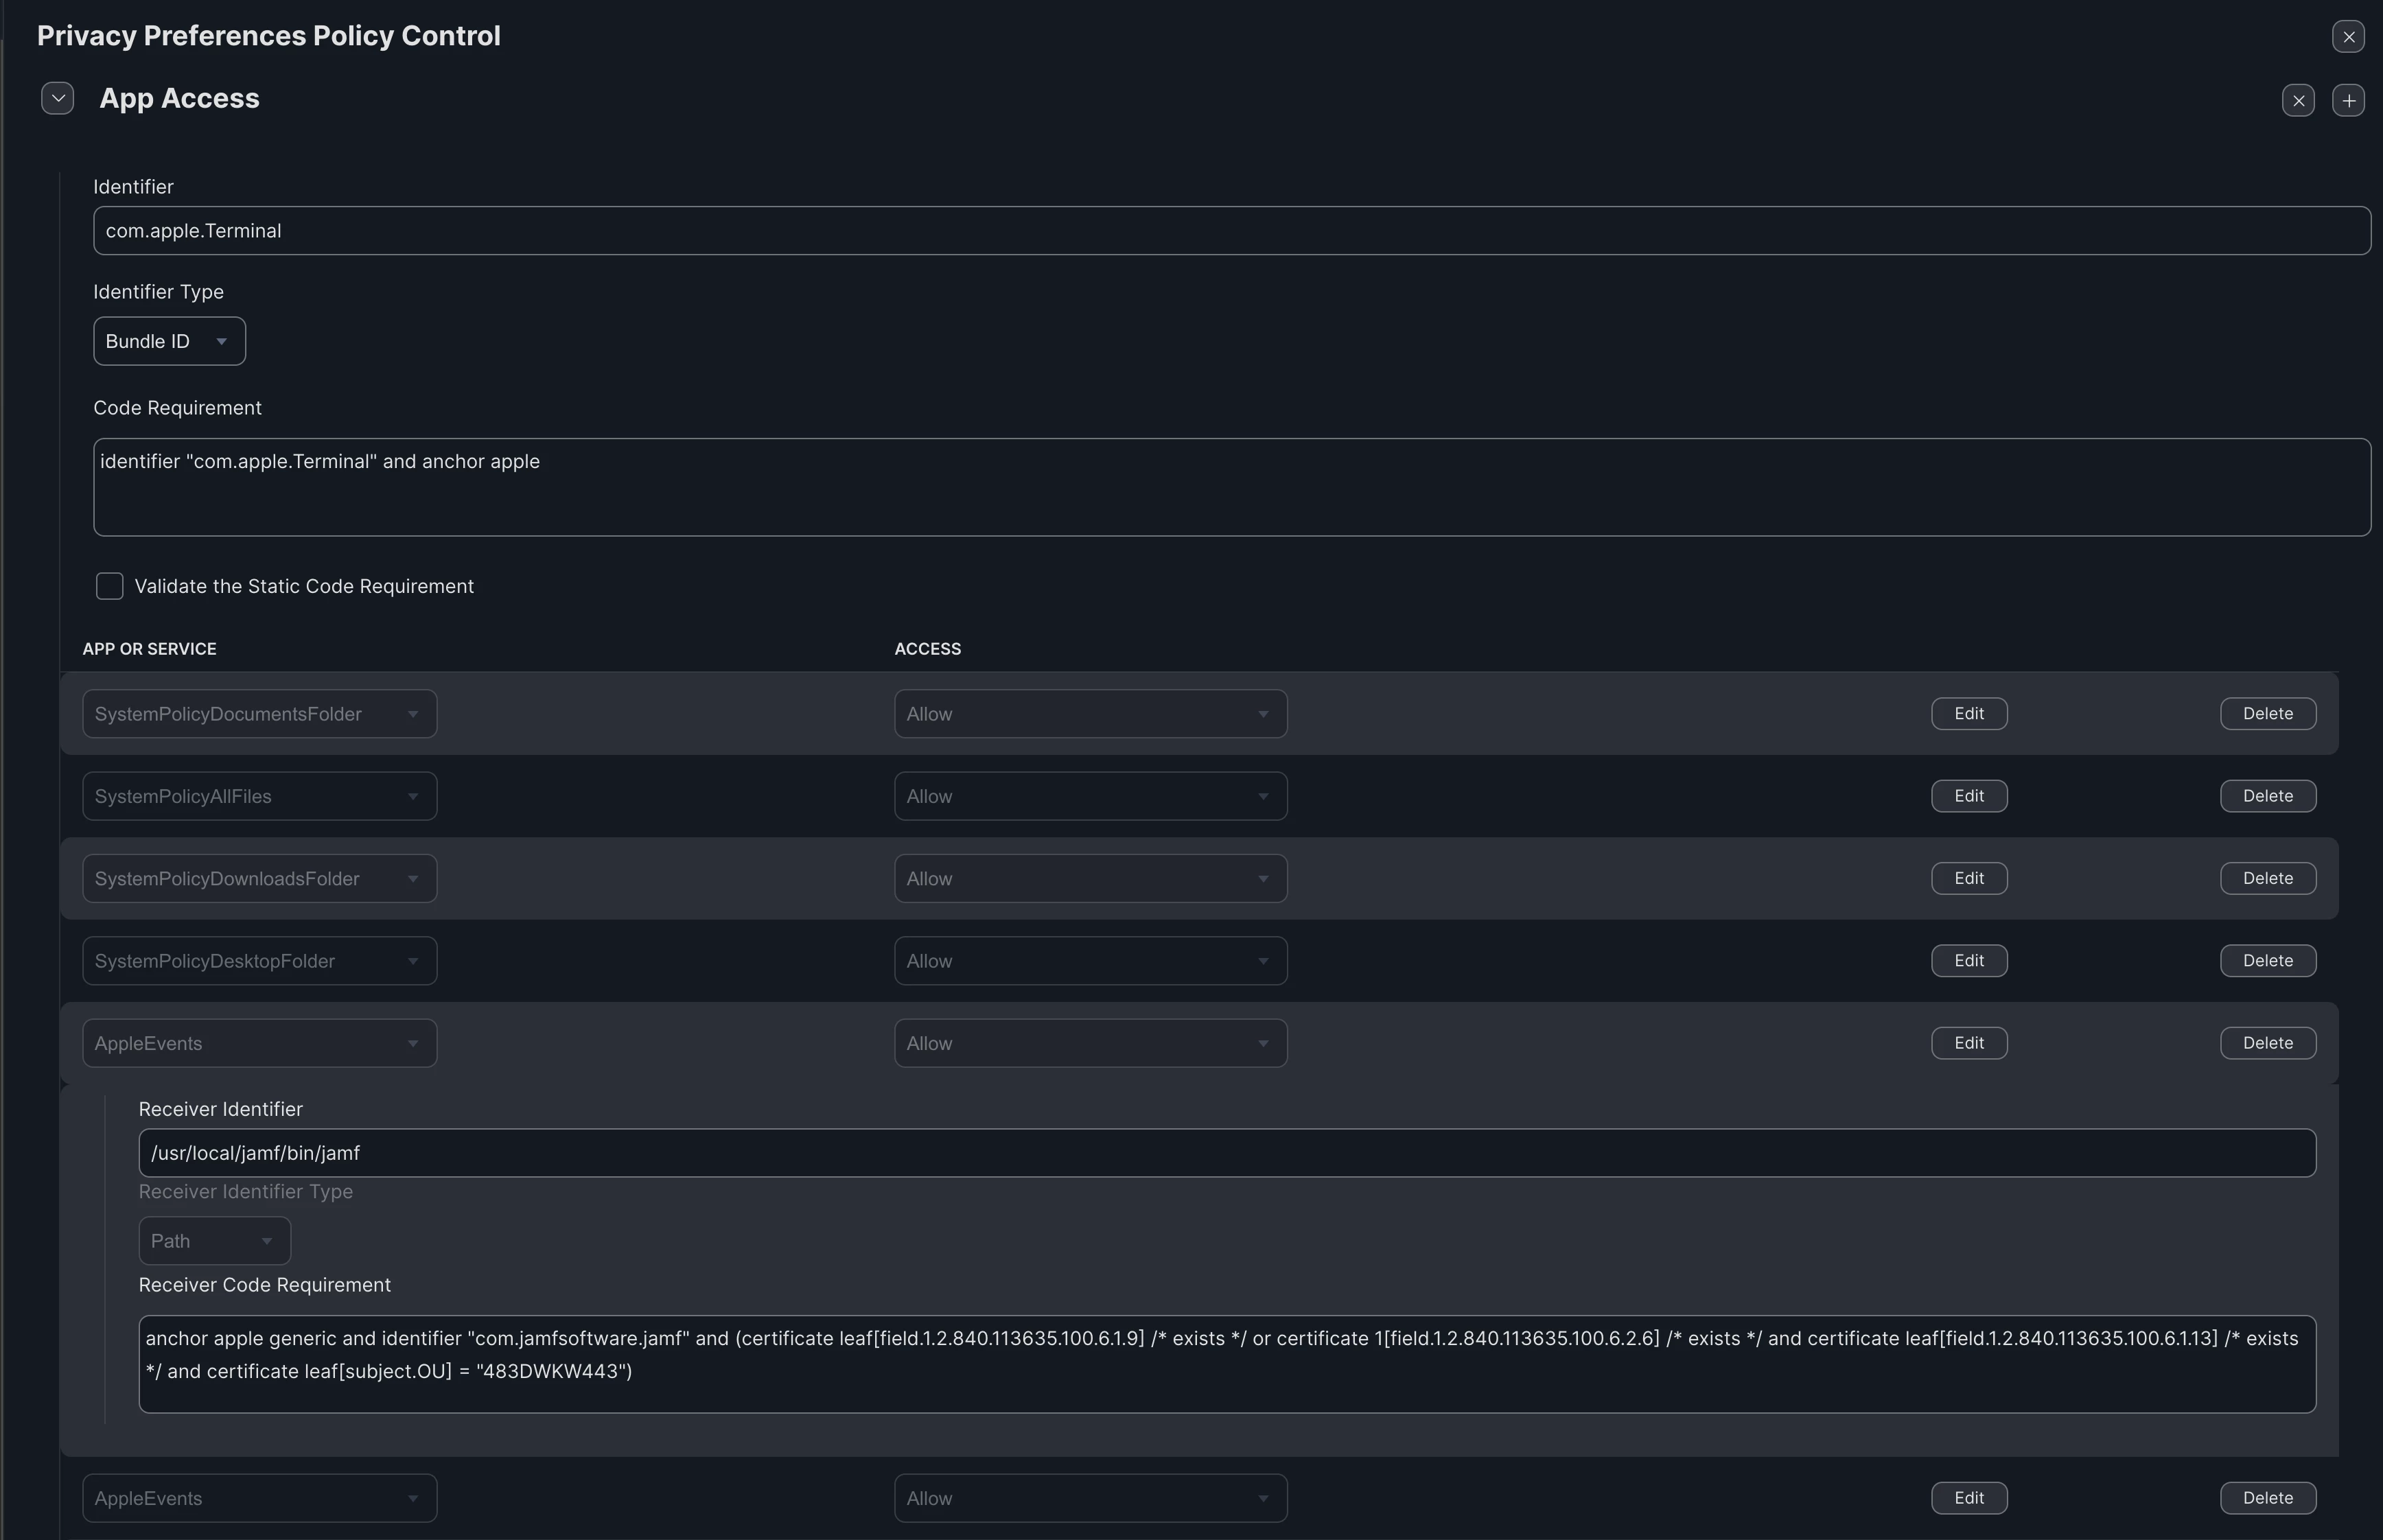Open the Allow dropdown in the first AppleEvents row
2383x1540 pixels.
[x=1090, y=1043]
